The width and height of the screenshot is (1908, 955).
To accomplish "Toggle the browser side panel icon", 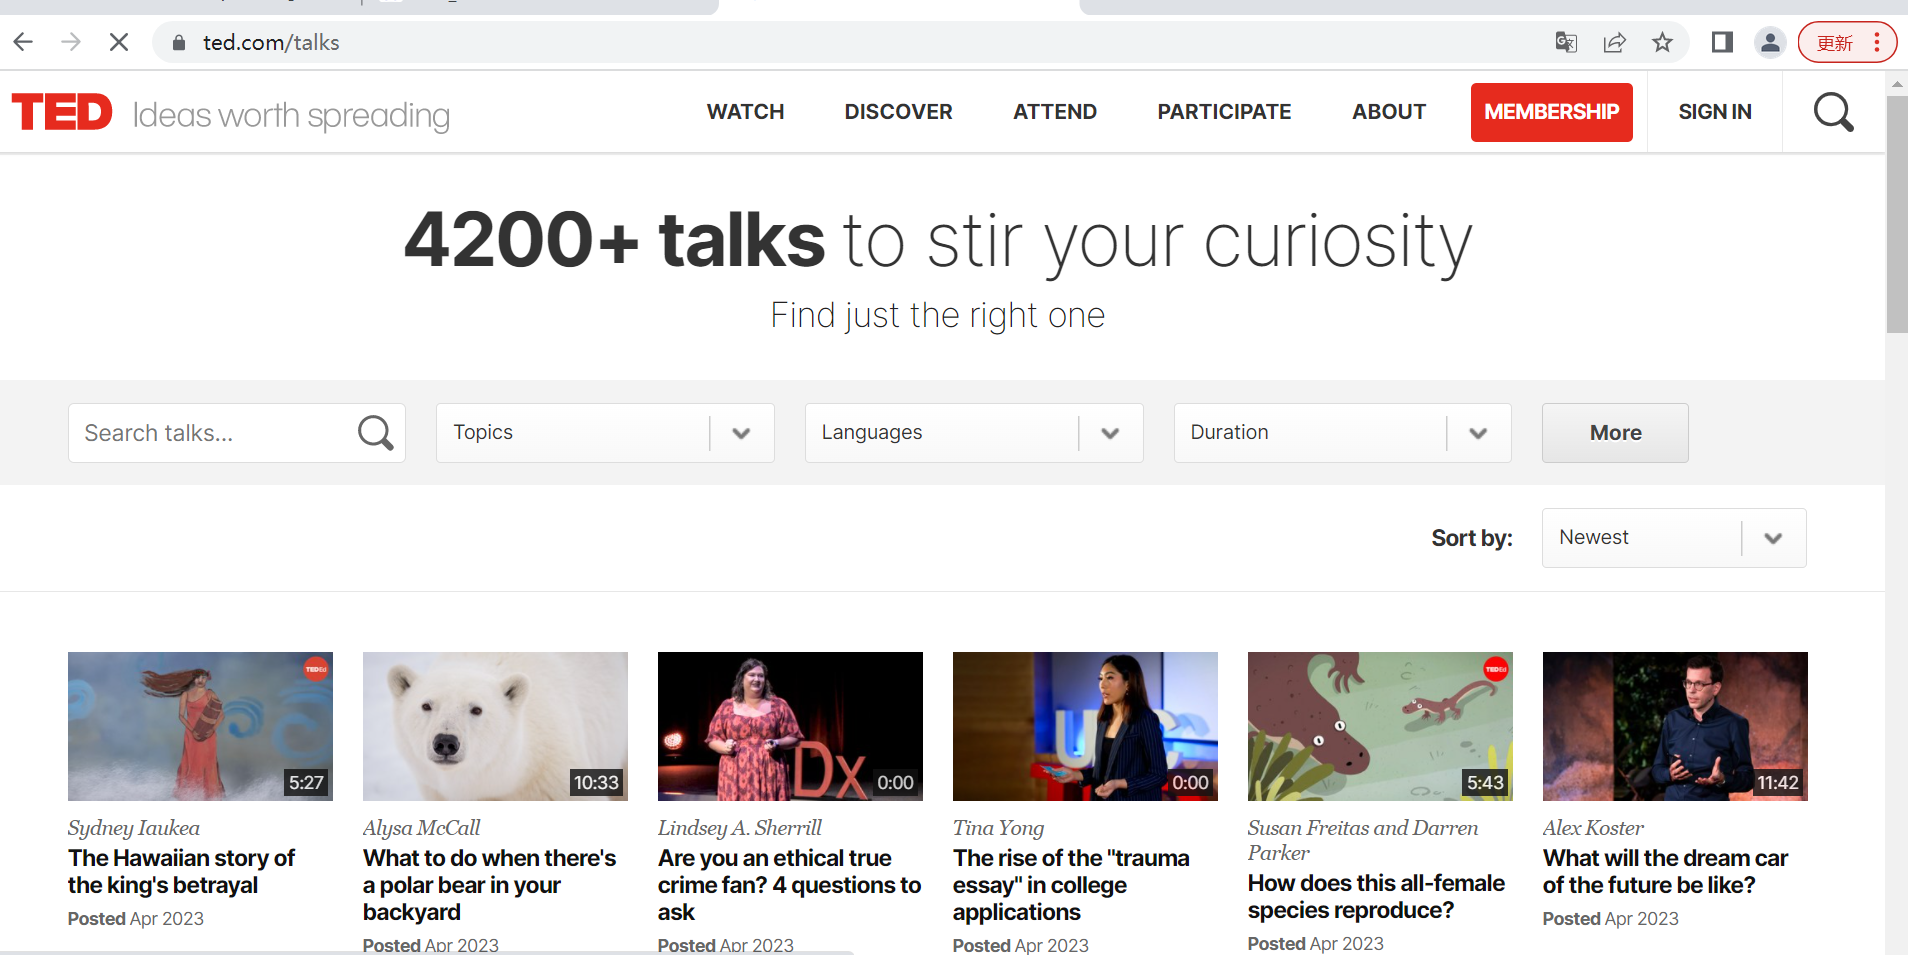I will point(1722,42).
